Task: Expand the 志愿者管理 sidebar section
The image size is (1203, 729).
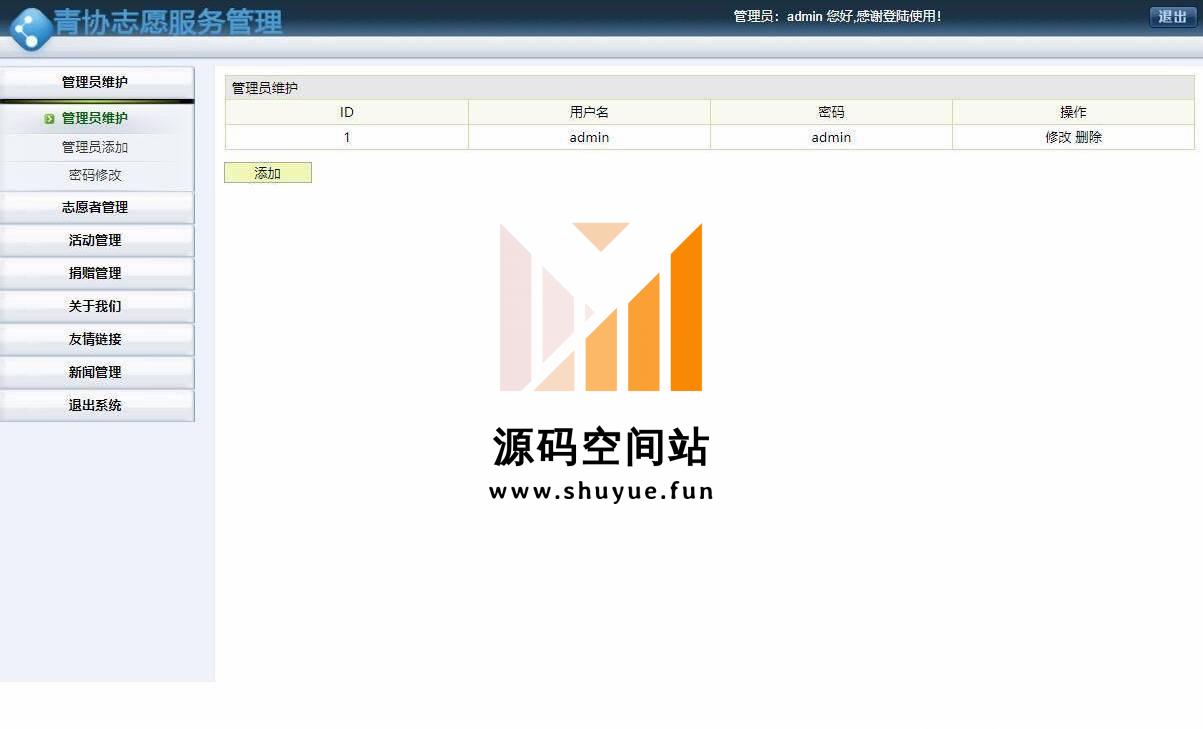Action: click(x=96, y=207)
